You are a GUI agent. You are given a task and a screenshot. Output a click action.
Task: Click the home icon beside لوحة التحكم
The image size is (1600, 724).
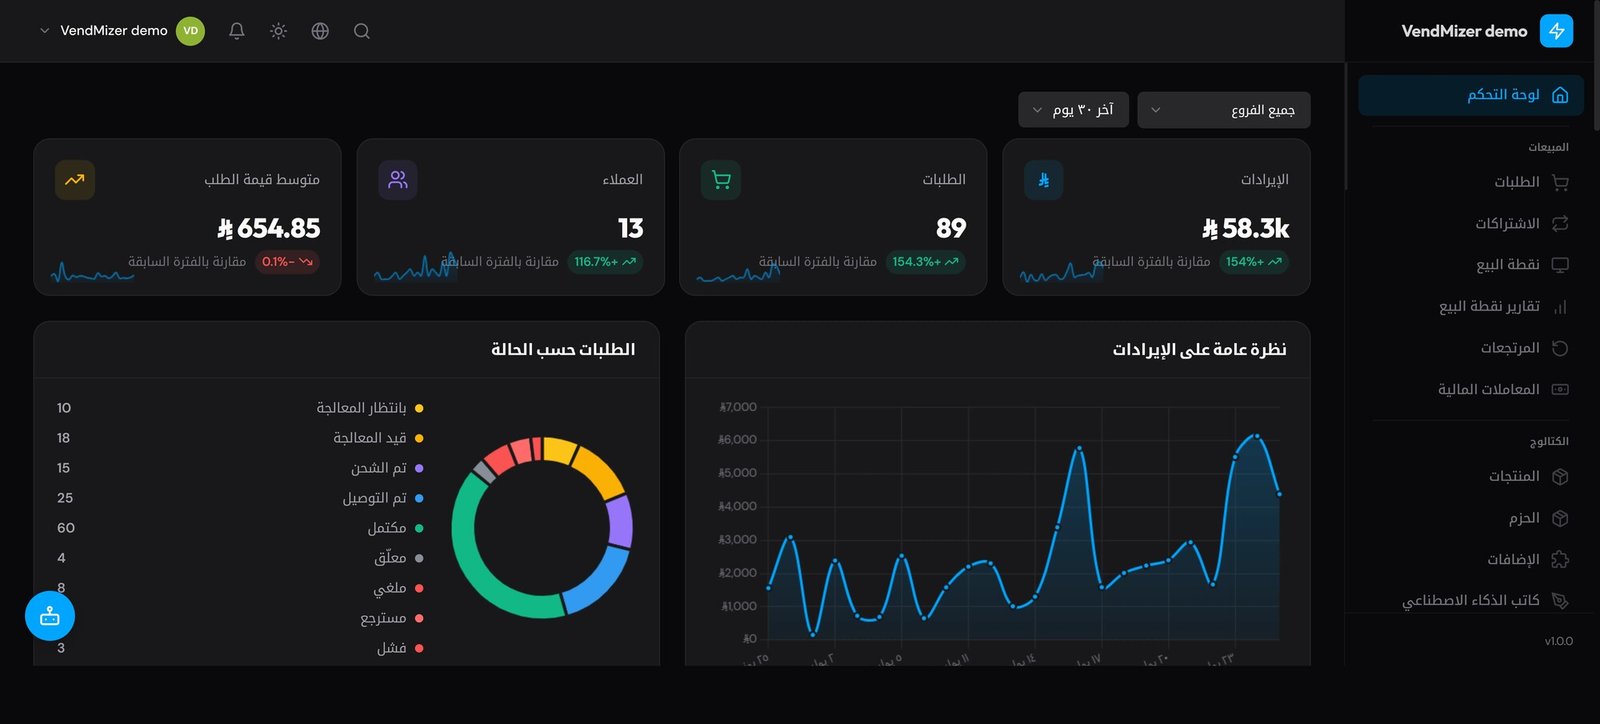click(1560, 95)
